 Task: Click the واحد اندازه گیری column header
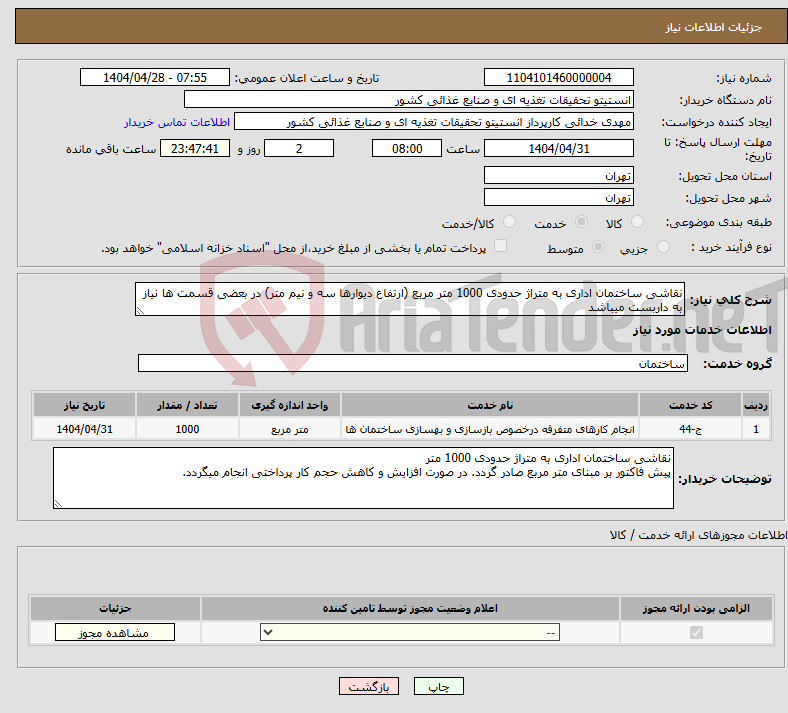[x=289, y=405]
